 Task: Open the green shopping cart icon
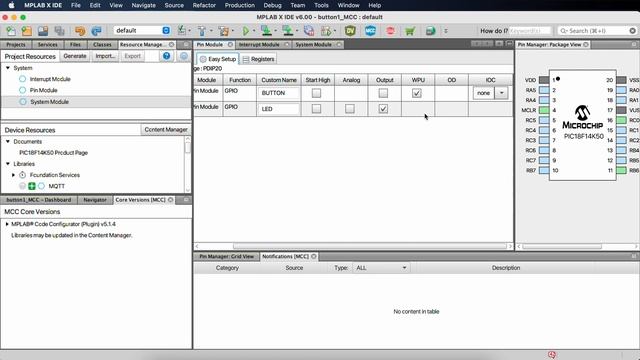(410, 31)
